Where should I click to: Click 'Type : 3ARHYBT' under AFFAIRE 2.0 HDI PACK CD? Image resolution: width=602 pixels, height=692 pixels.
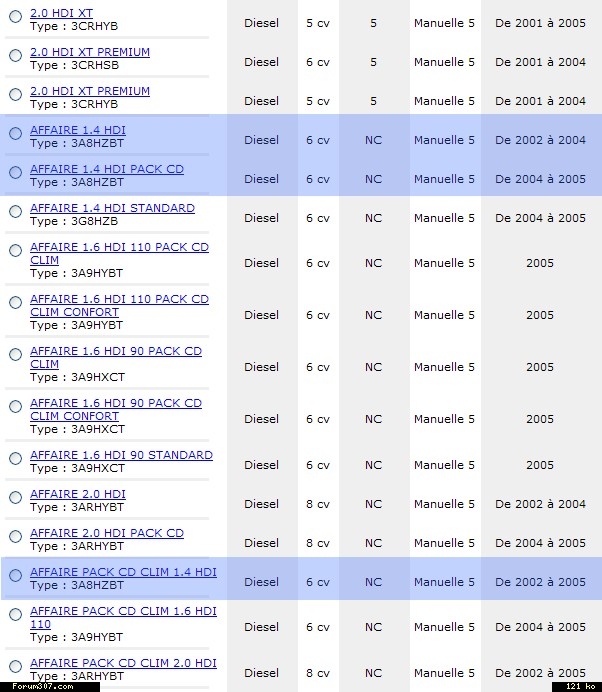pos(77,546)
